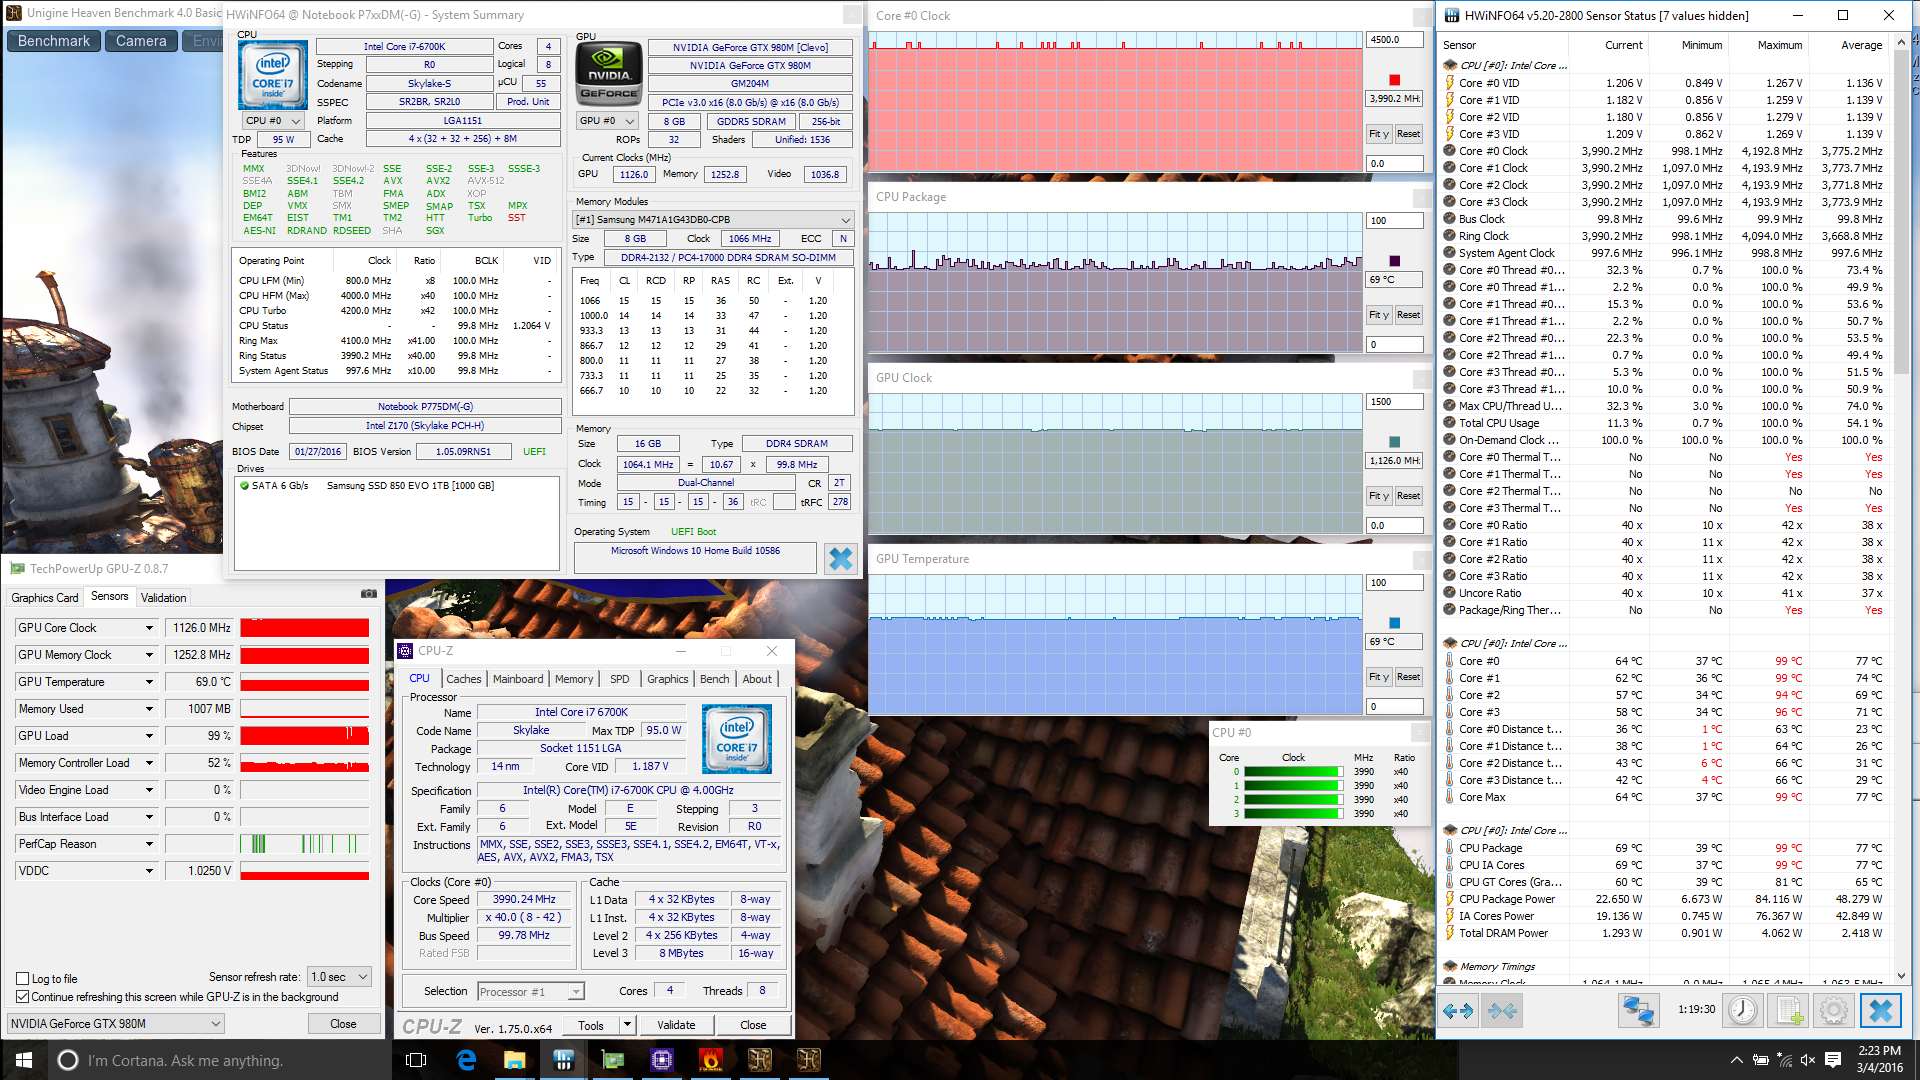Open File Explorer from the taskbar
Screen dimensions: 1920x1080
514,1060
